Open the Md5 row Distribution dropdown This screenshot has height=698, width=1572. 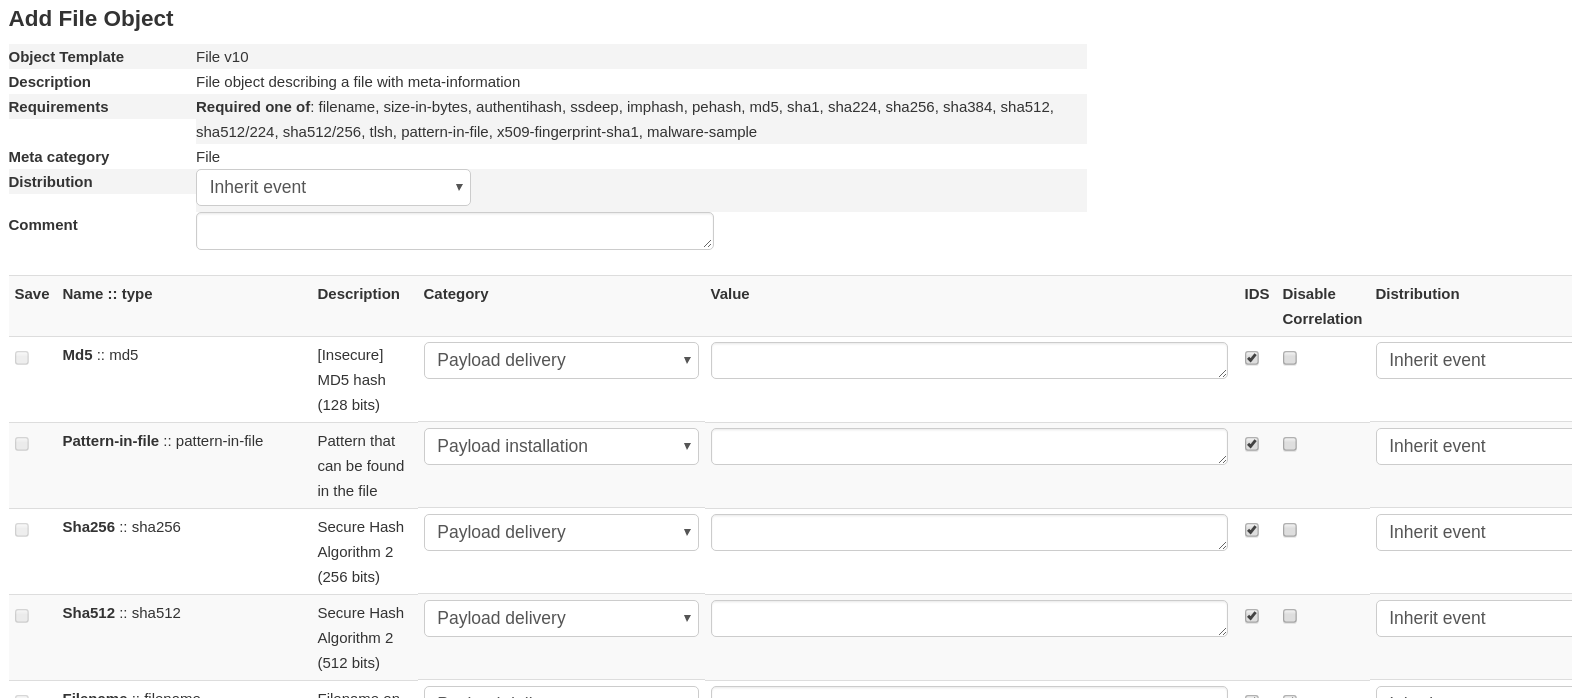(x=1473, y=360)
